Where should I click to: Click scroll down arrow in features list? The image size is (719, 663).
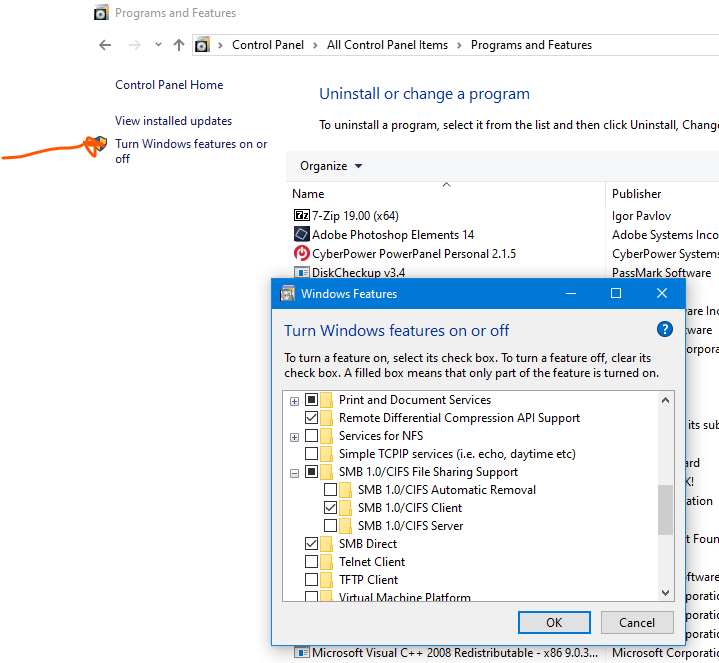pos(665,592)
